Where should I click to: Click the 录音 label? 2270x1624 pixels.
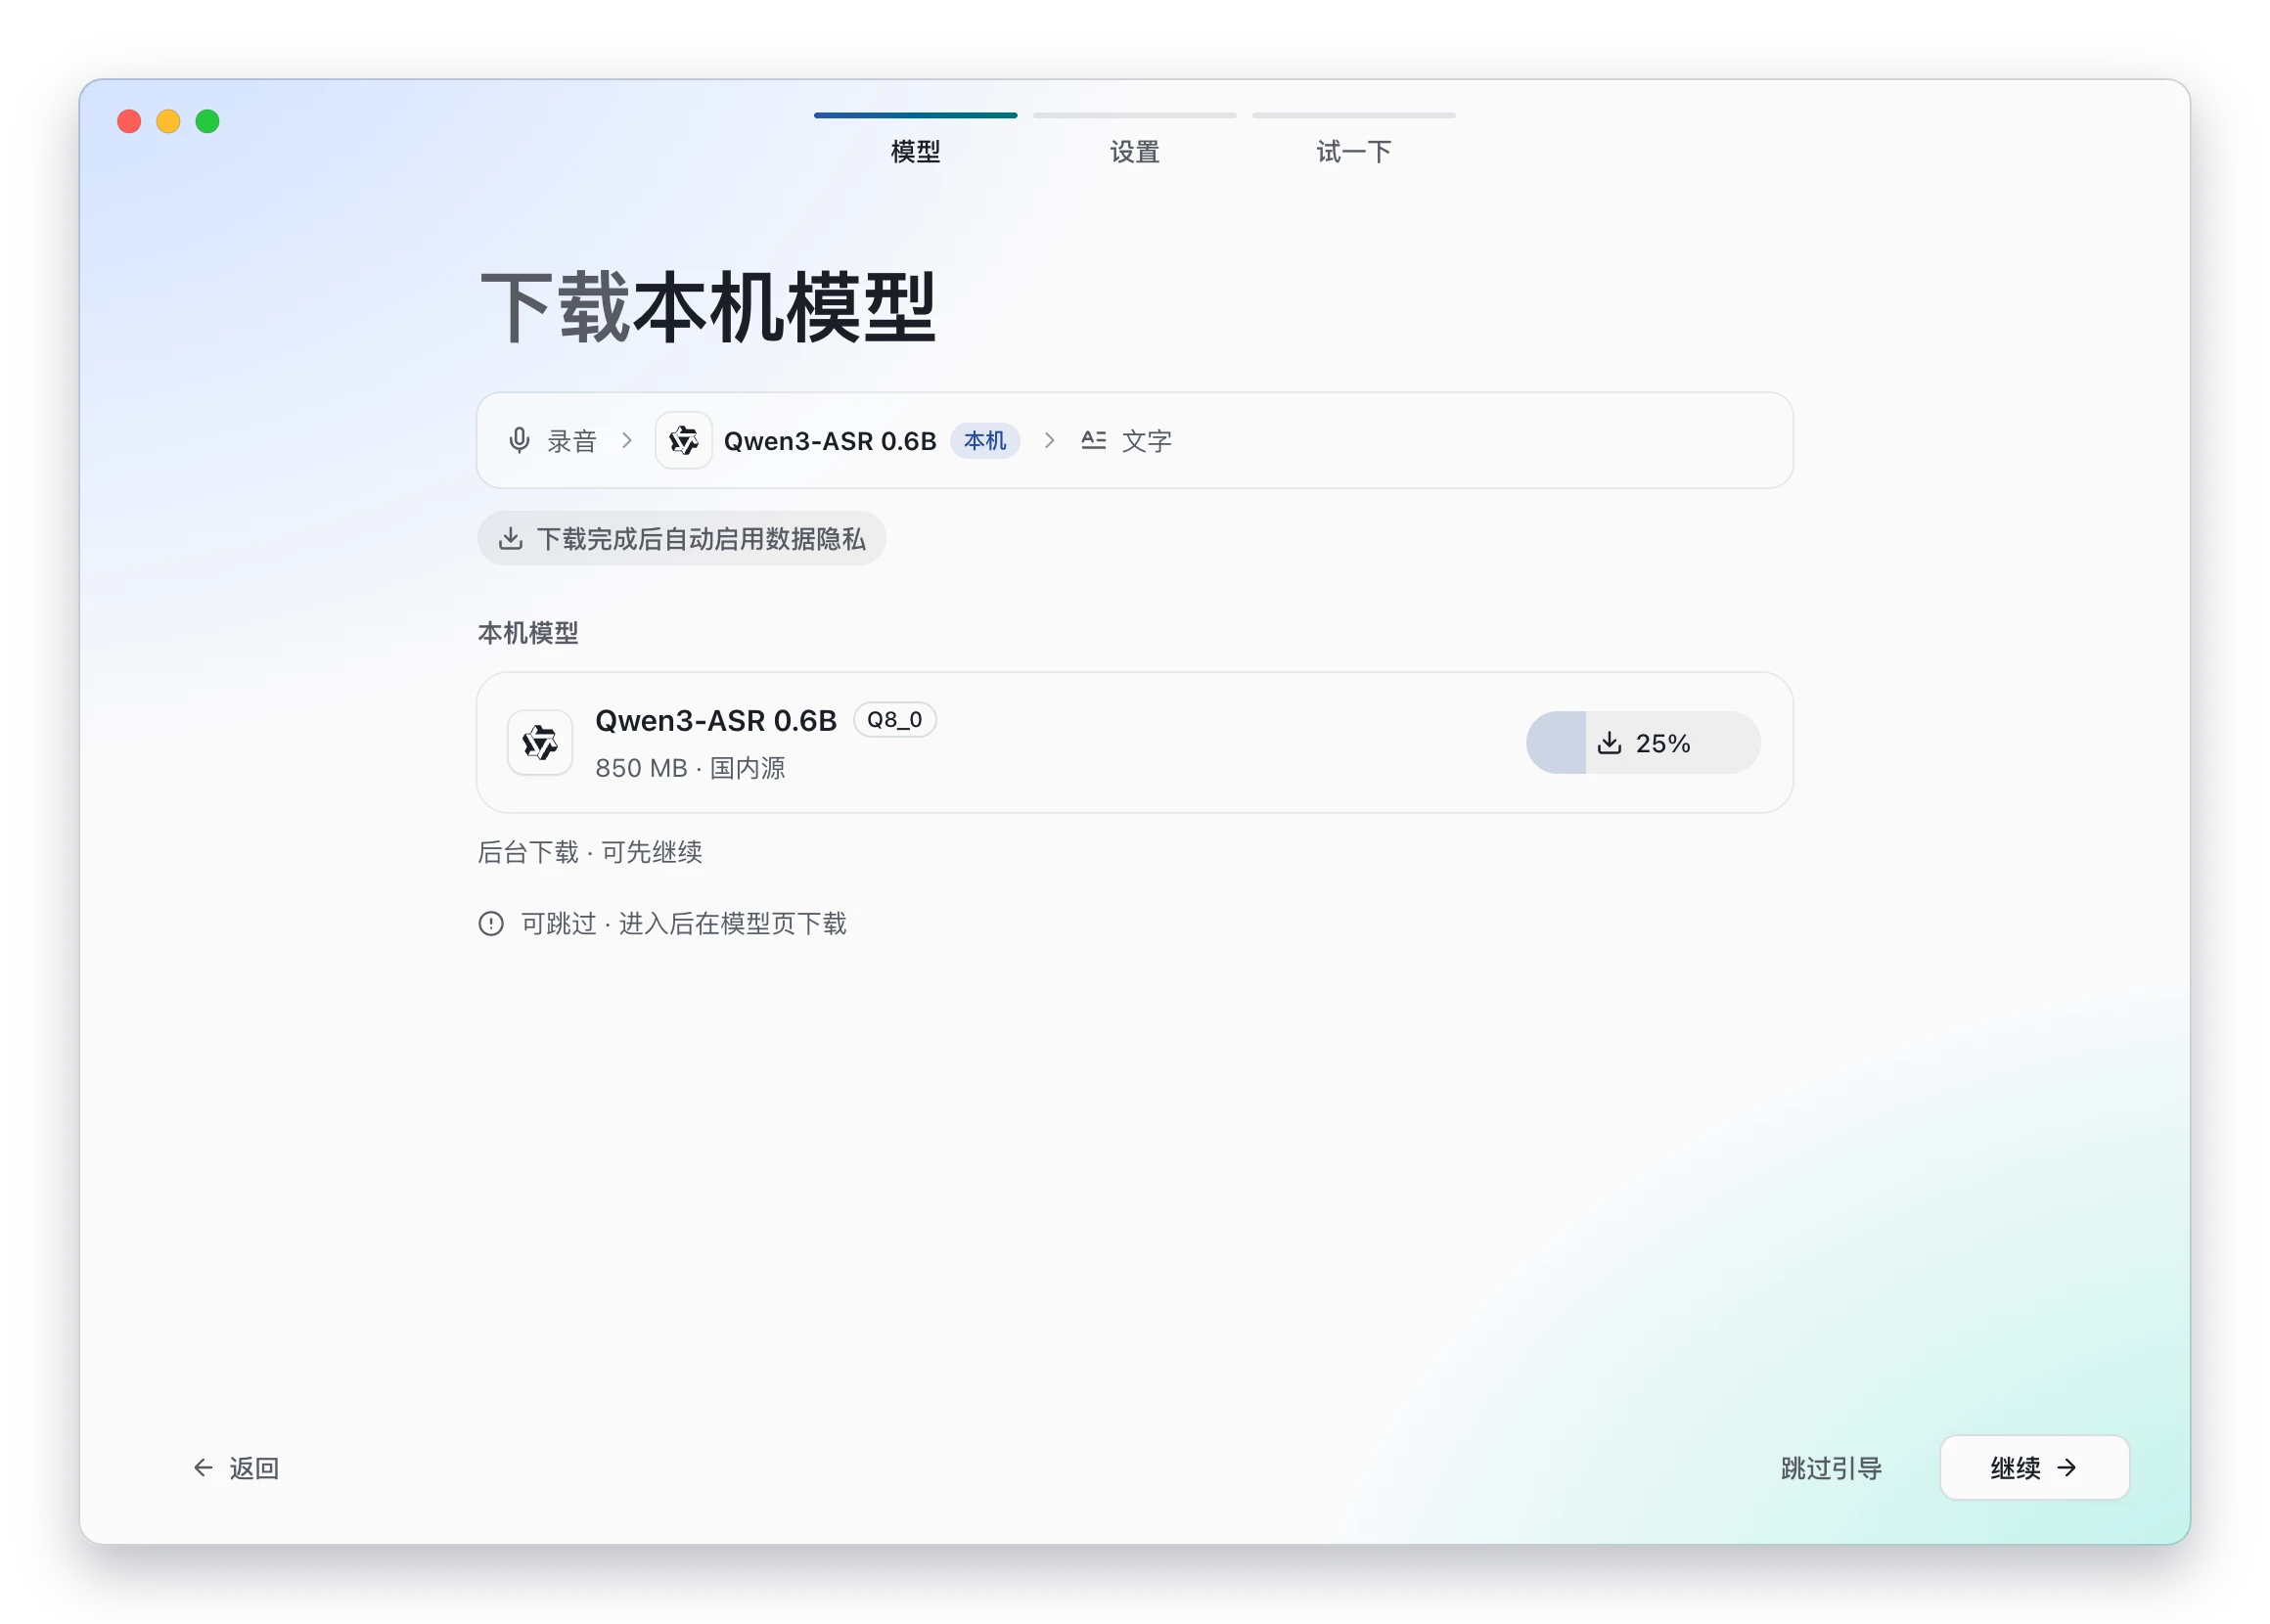coord(572,440)
